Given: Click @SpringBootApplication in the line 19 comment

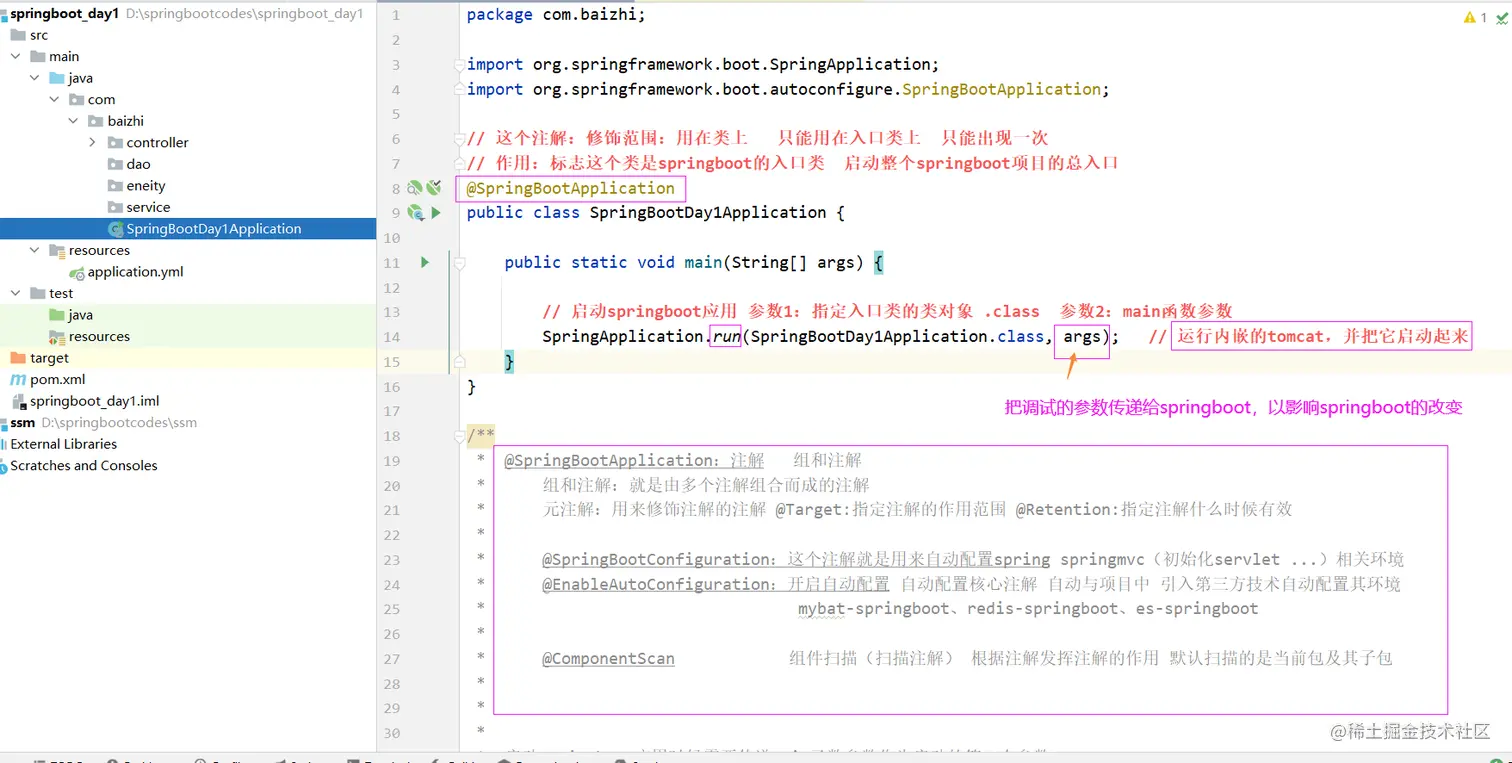Looking at the screenshot, I should (609, 461).
